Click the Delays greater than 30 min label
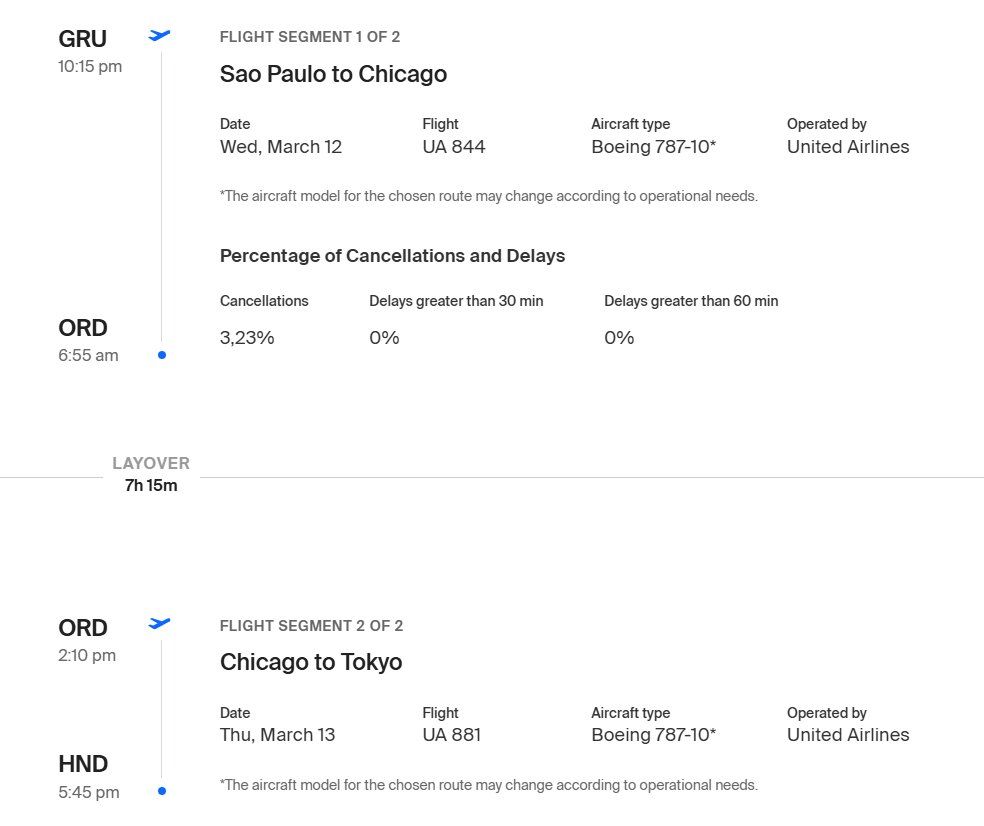 456,301
